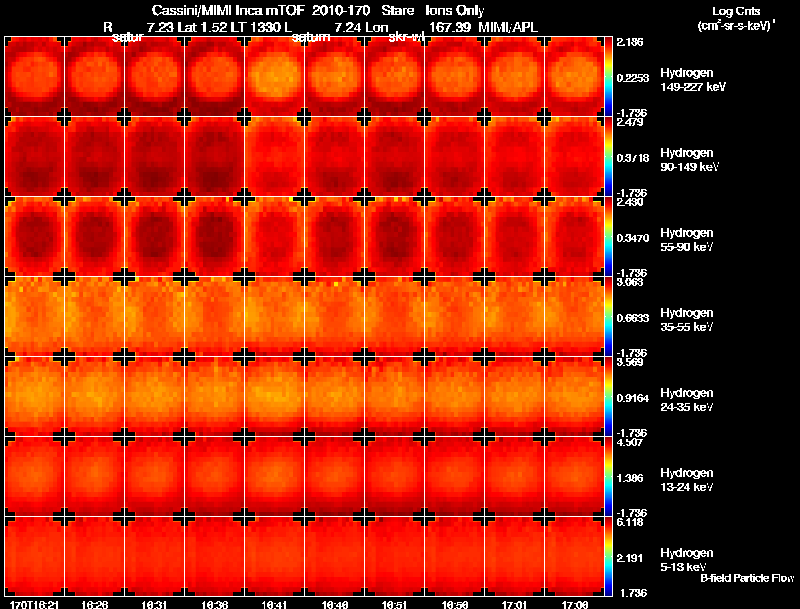Click the Hydrogen 13-24 keV color bar
This screenshot has width=800, height=609.
tap(608, 477)
